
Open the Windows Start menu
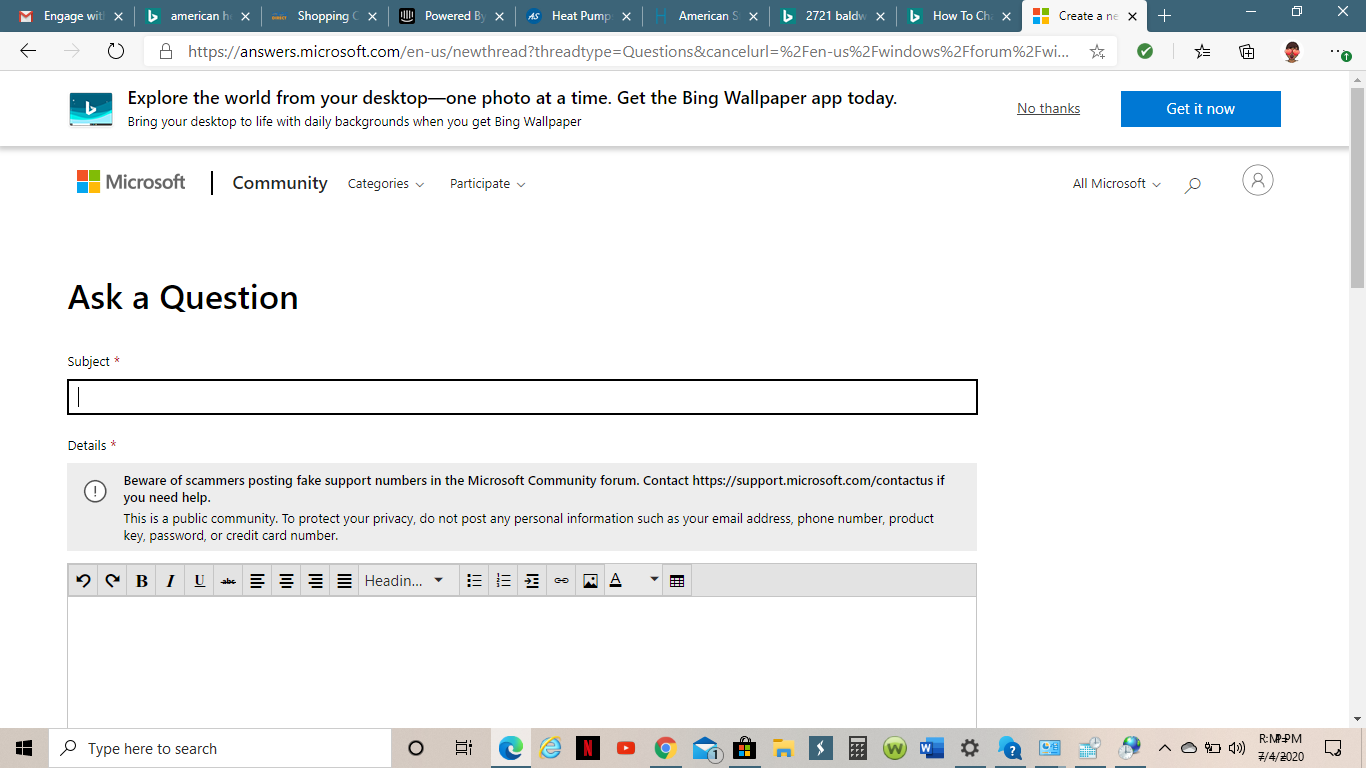click(x=24, y=748)
